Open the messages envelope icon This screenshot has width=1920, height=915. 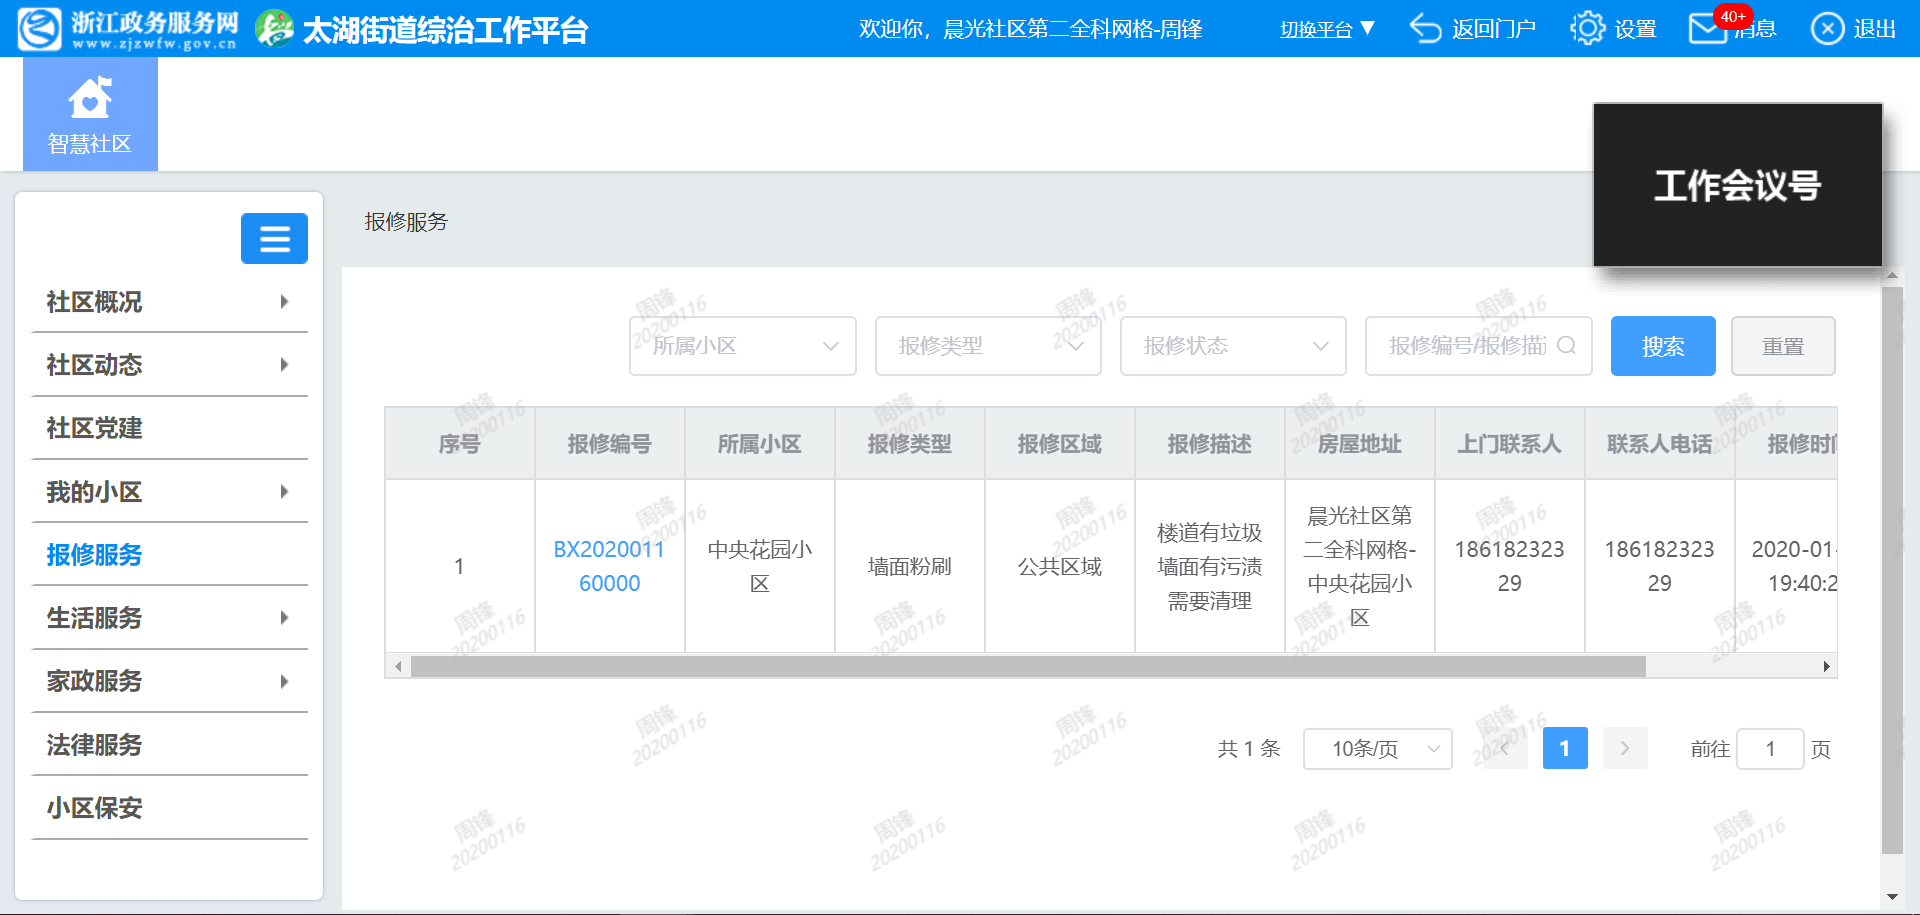click(1706, 29)
